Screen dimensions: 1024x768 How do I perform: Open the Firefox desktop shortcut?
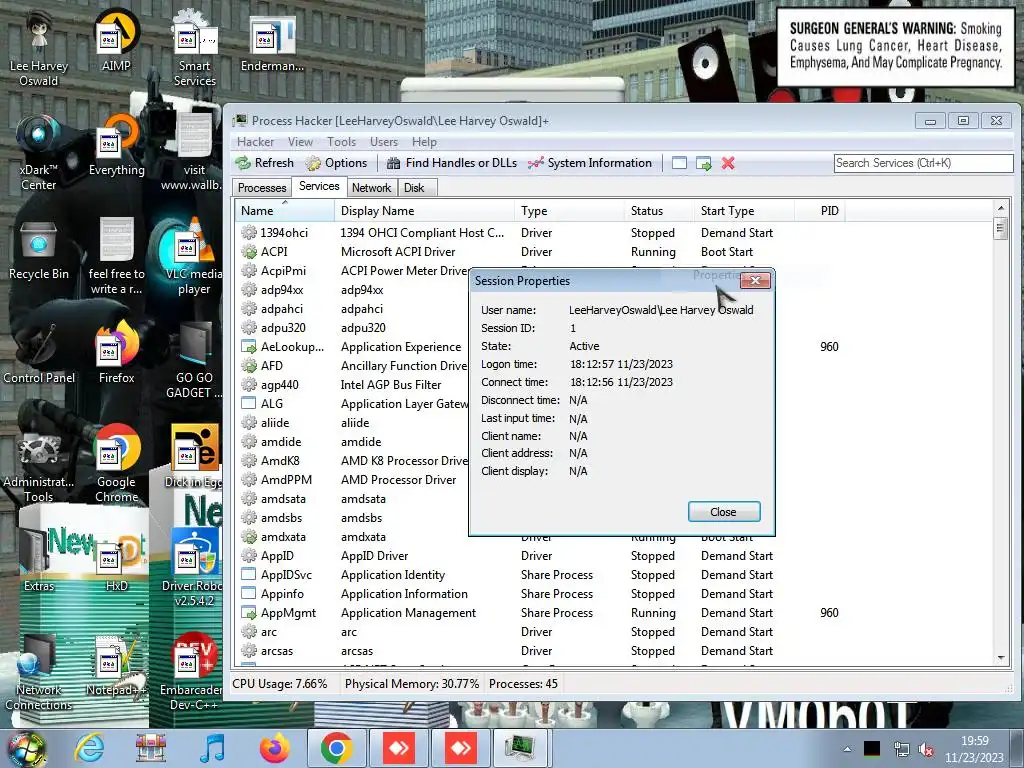click(x=116, y=353)
